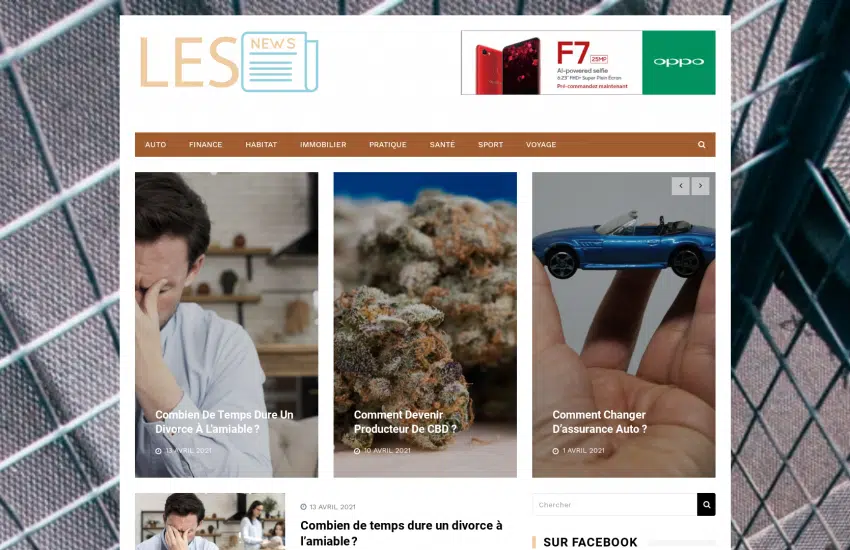Select the Habitat menu item
Image resolution: width=850 pixels, height=550 pixels.
tap(261, 145)
